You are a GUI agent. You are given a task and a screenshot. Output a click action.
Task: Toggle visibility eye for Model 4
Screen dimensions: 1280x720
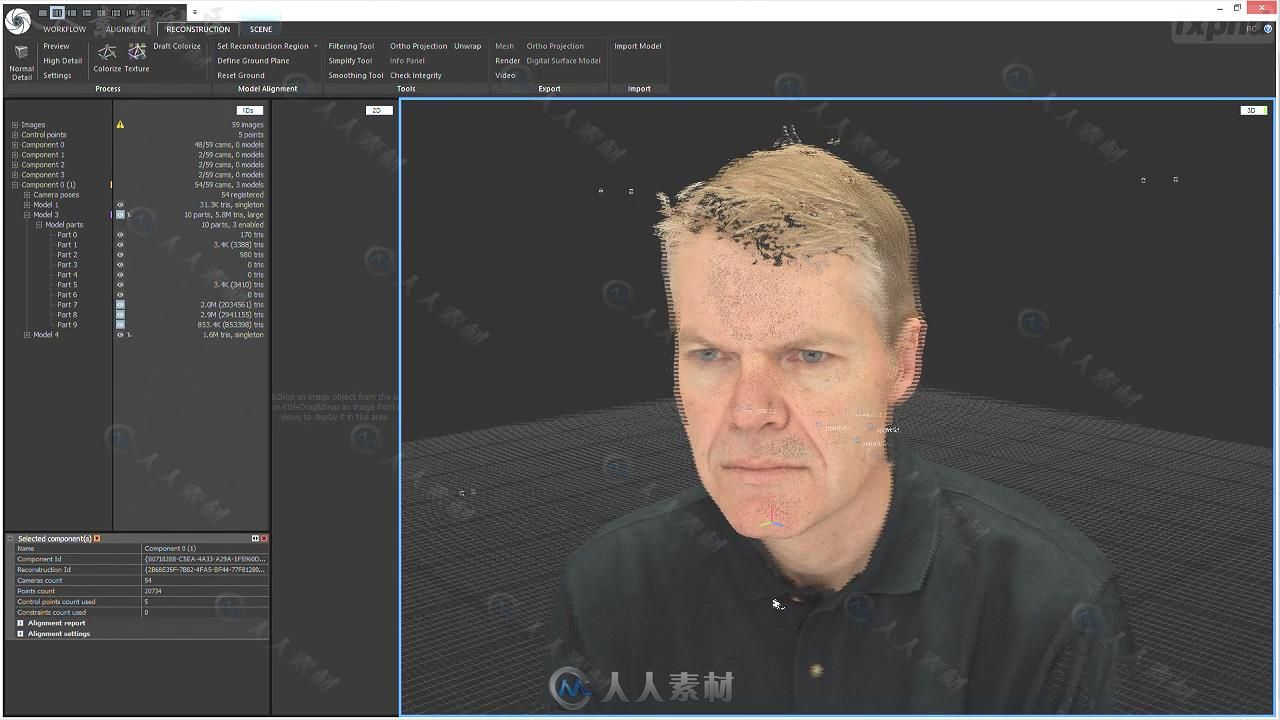tap(120, 335)
